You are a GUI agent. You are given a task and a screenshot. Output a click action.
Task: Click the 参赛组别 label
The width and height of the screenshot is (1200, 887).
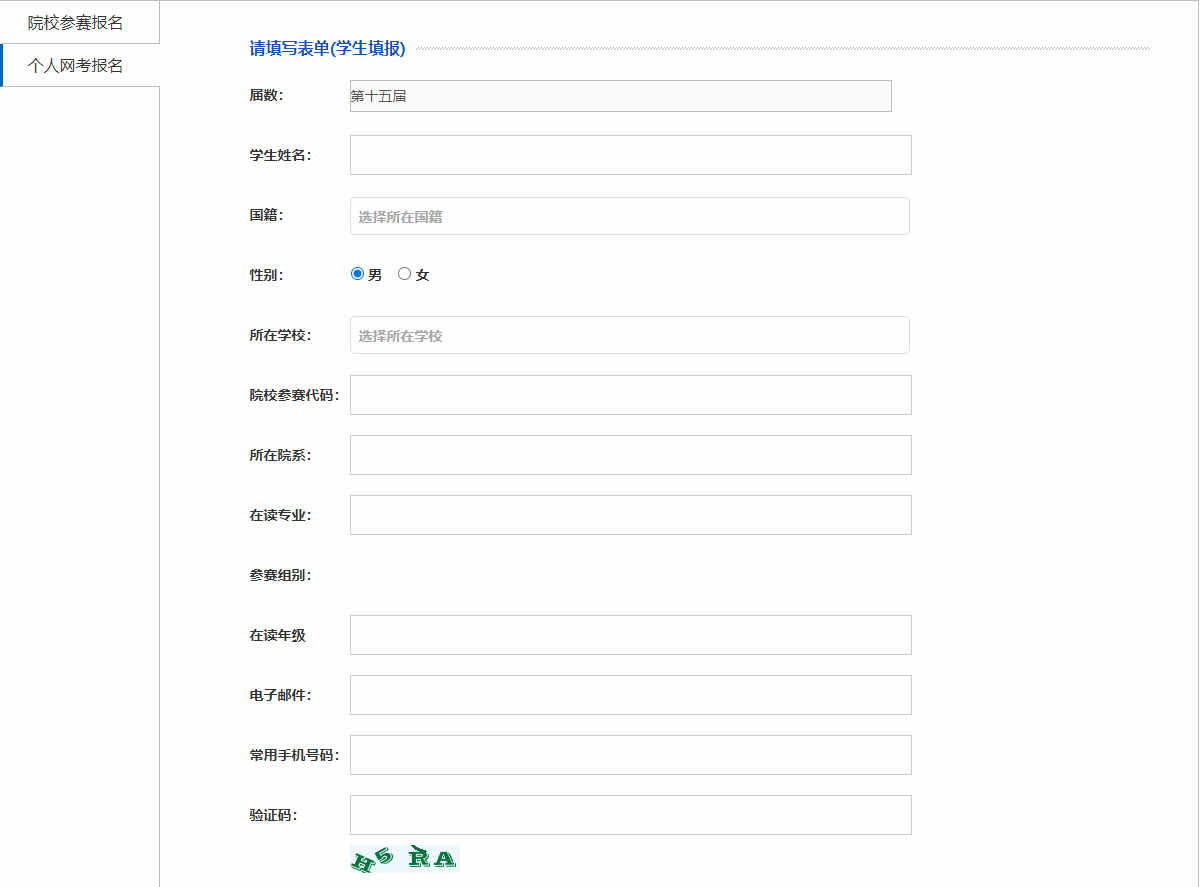pos(281,575)
